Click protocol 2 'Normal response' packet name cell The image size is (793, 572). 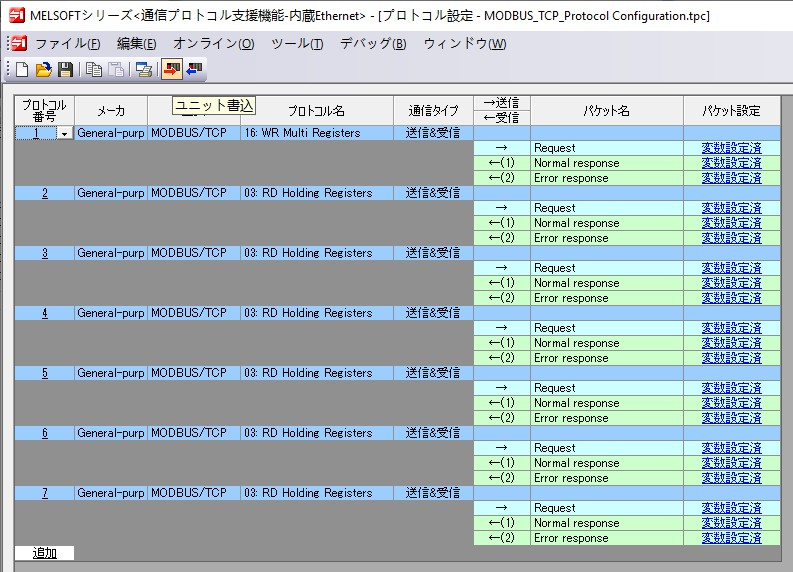tap(607, 223)
